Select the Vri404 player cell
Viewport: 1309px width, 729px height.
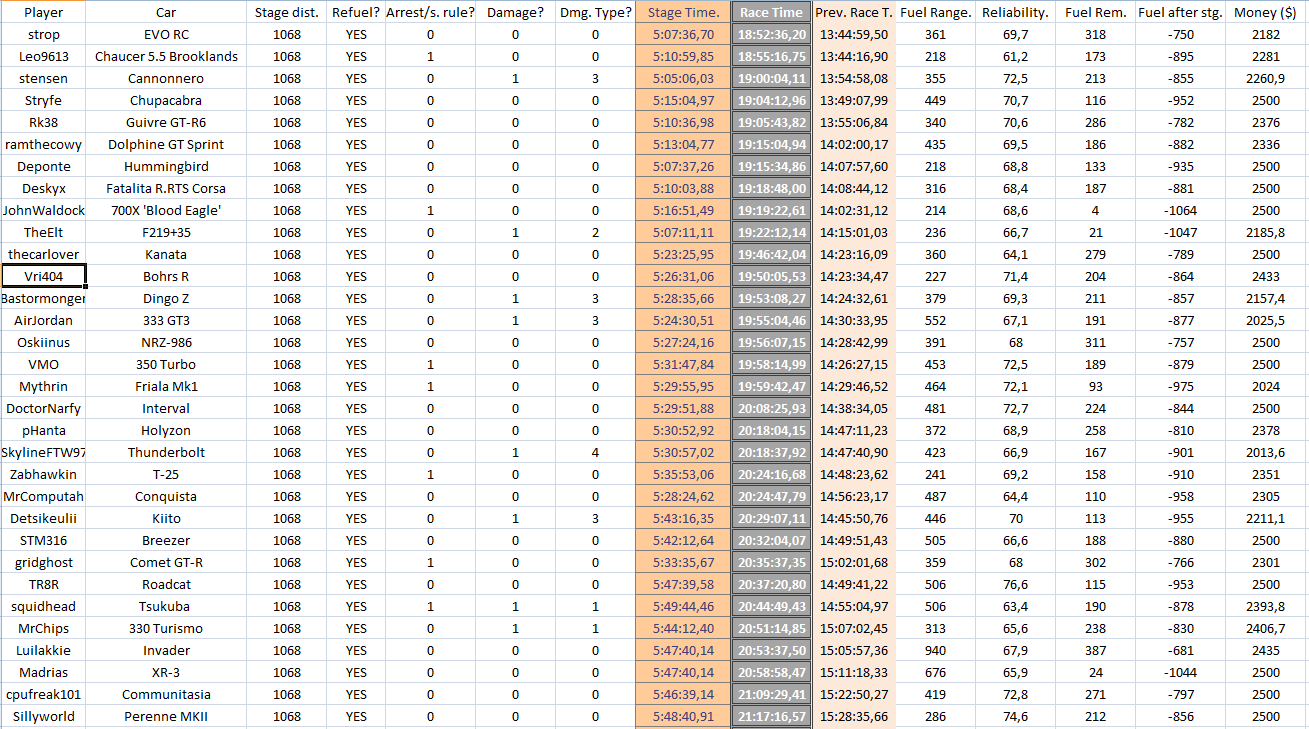[43, 276]
